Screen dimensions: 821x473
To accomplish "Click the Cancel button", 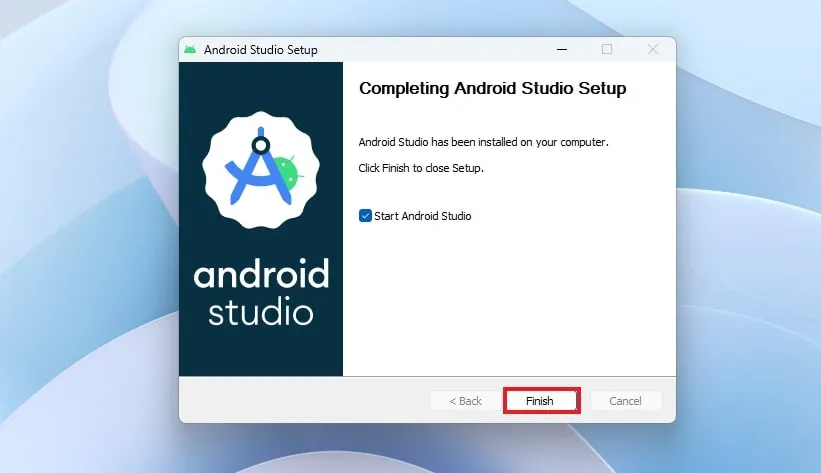I will click(x=626, y=401).
